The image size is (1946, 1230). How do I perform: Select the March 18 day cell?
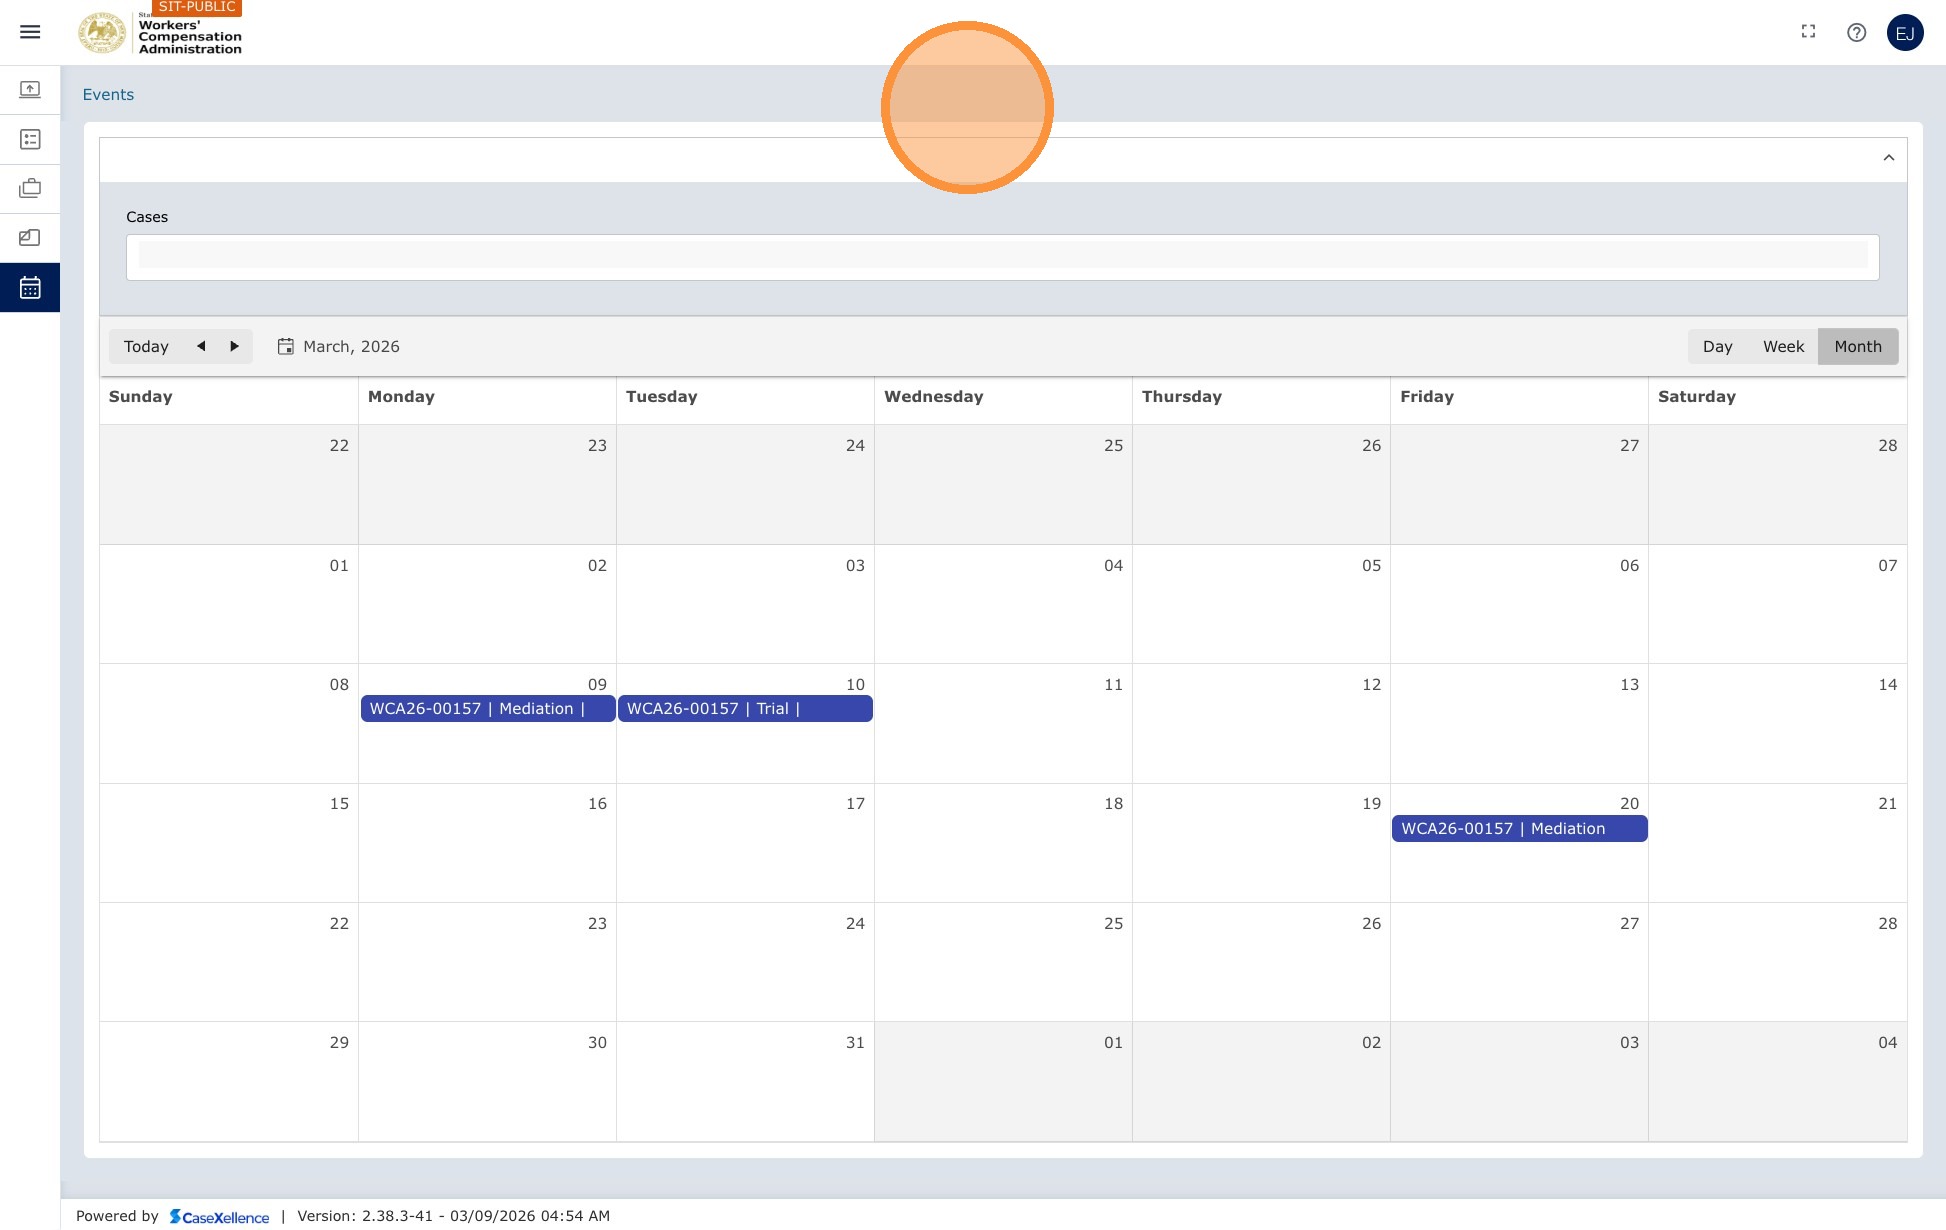[x=1003, y=843]
